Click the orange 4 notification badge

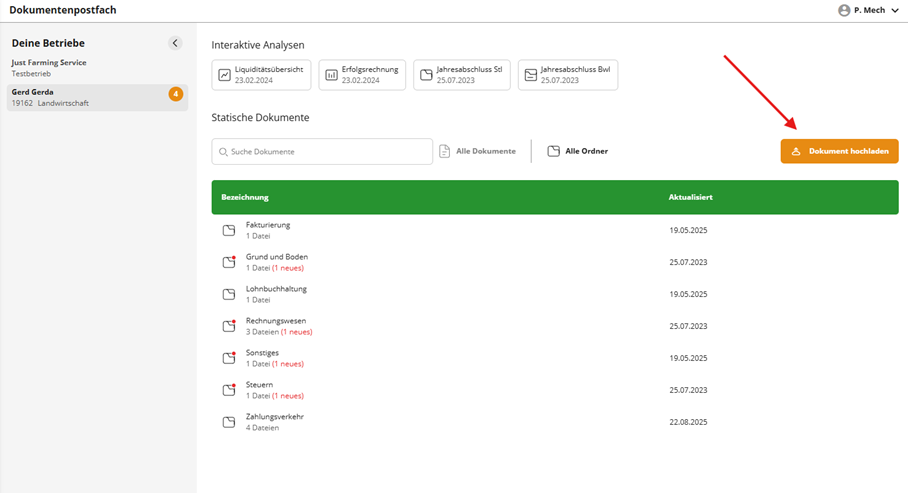[x=176, y=94]
